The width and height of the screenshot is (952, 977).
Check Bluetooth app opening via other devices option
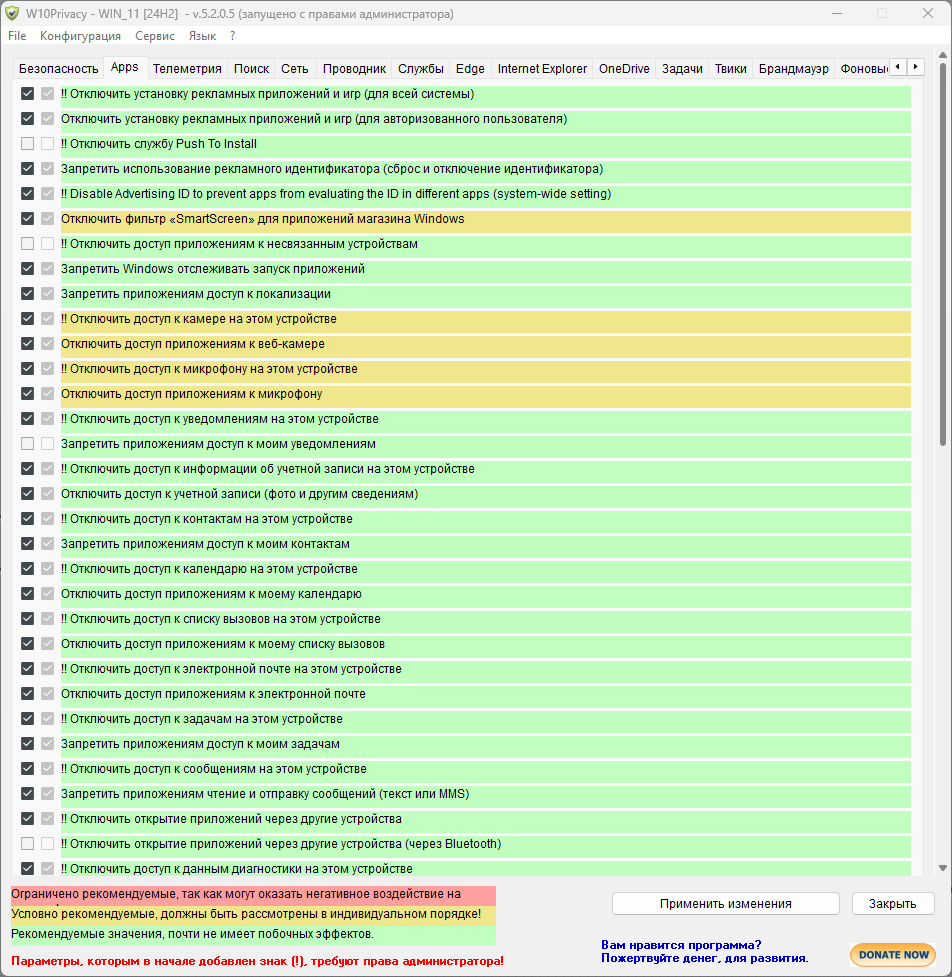click(27, 844)
